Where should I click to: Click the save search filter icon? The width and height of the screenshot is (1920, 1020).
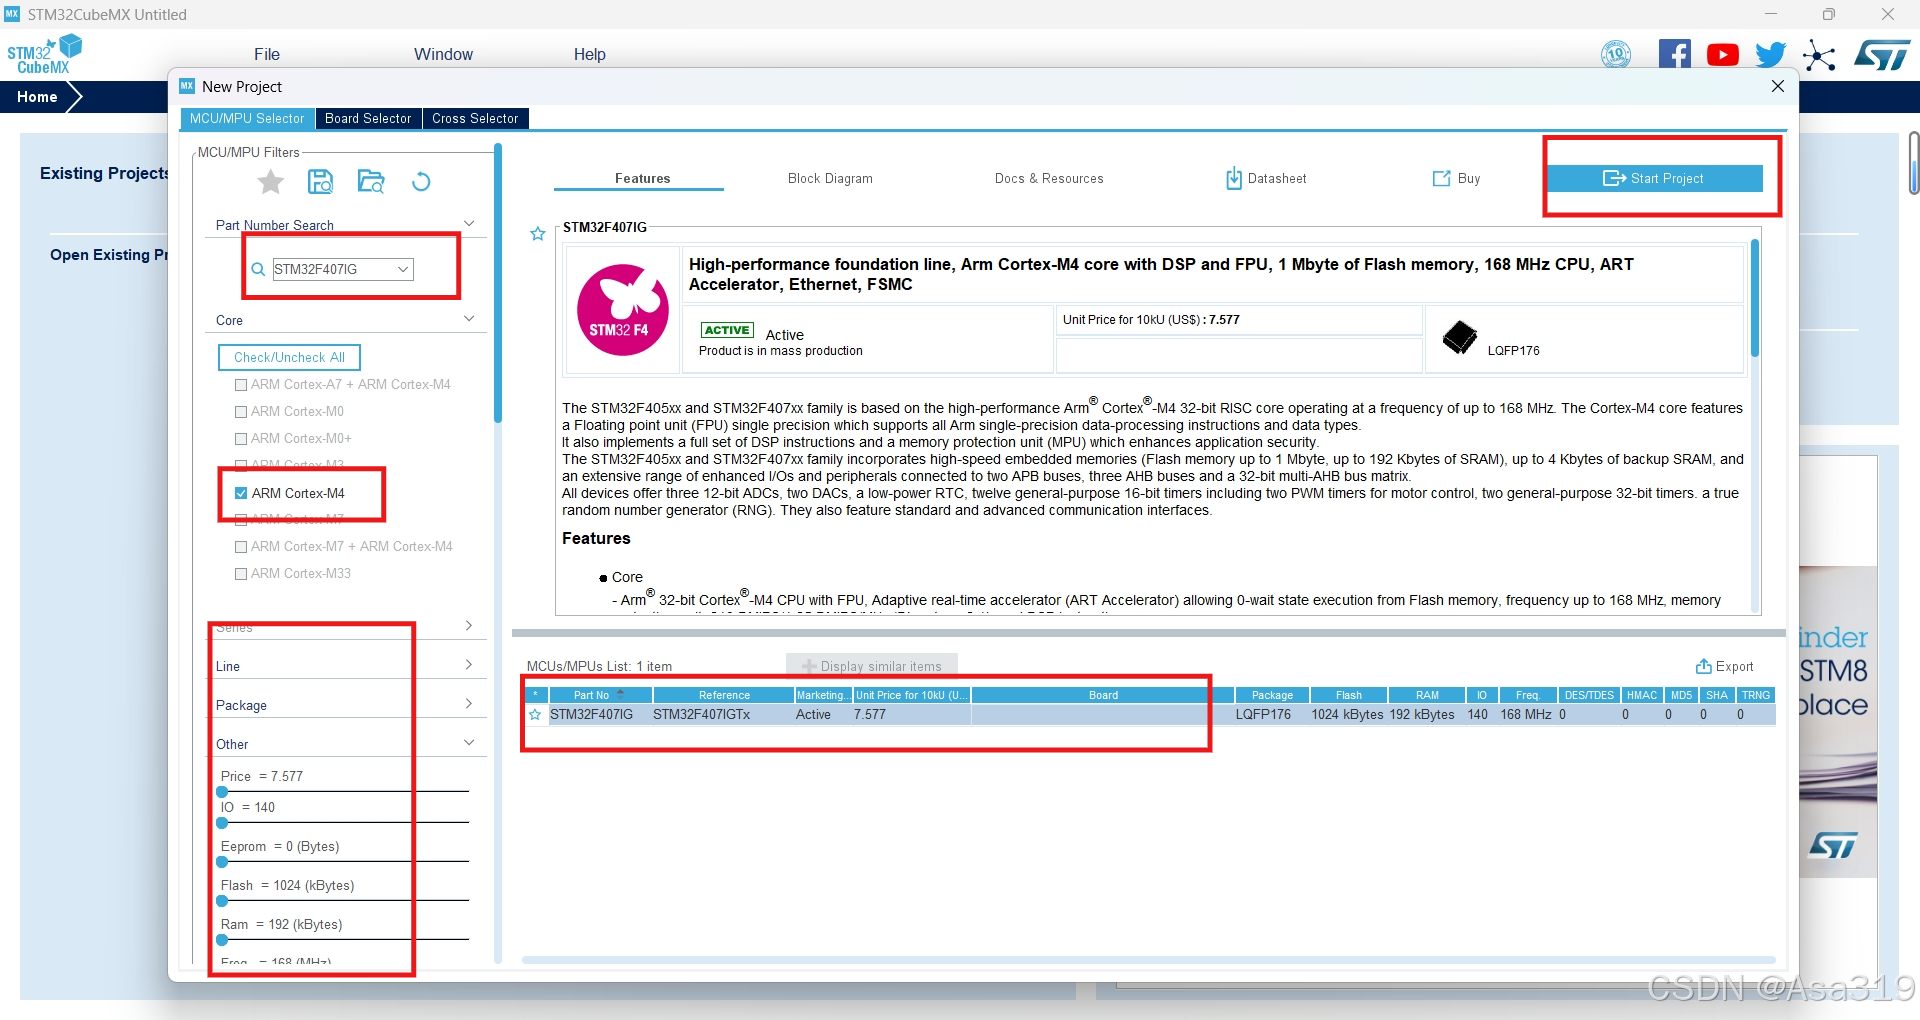coord(320,182)
